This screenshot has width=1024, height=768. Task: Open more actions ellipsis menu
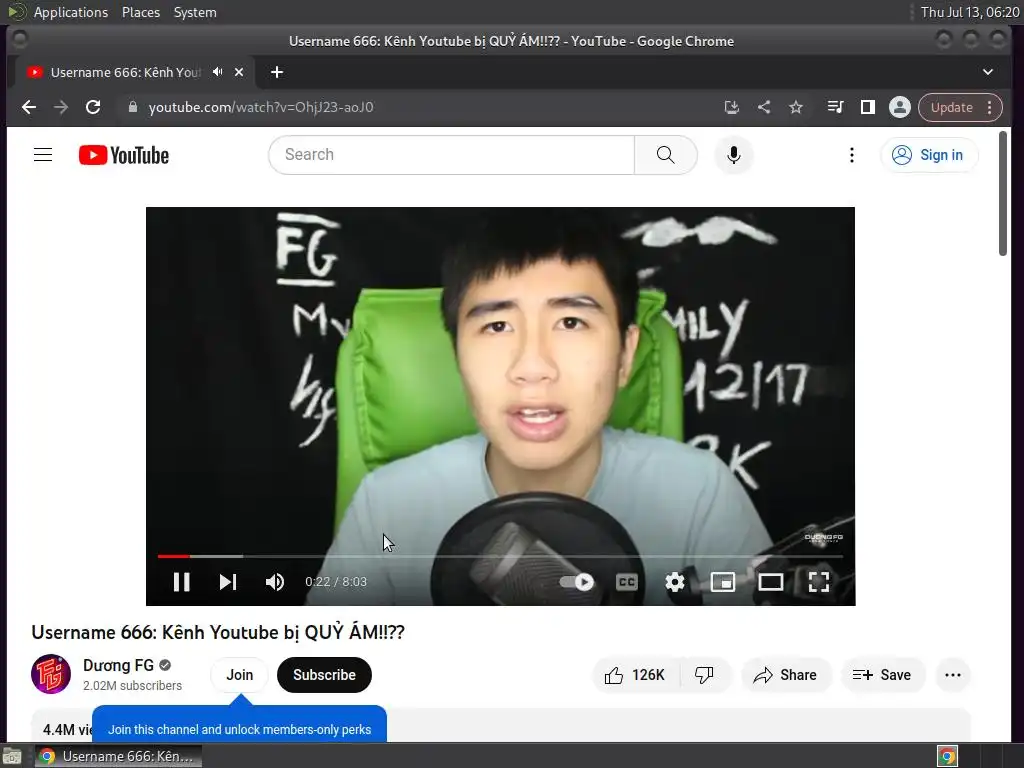click(953, 675)
